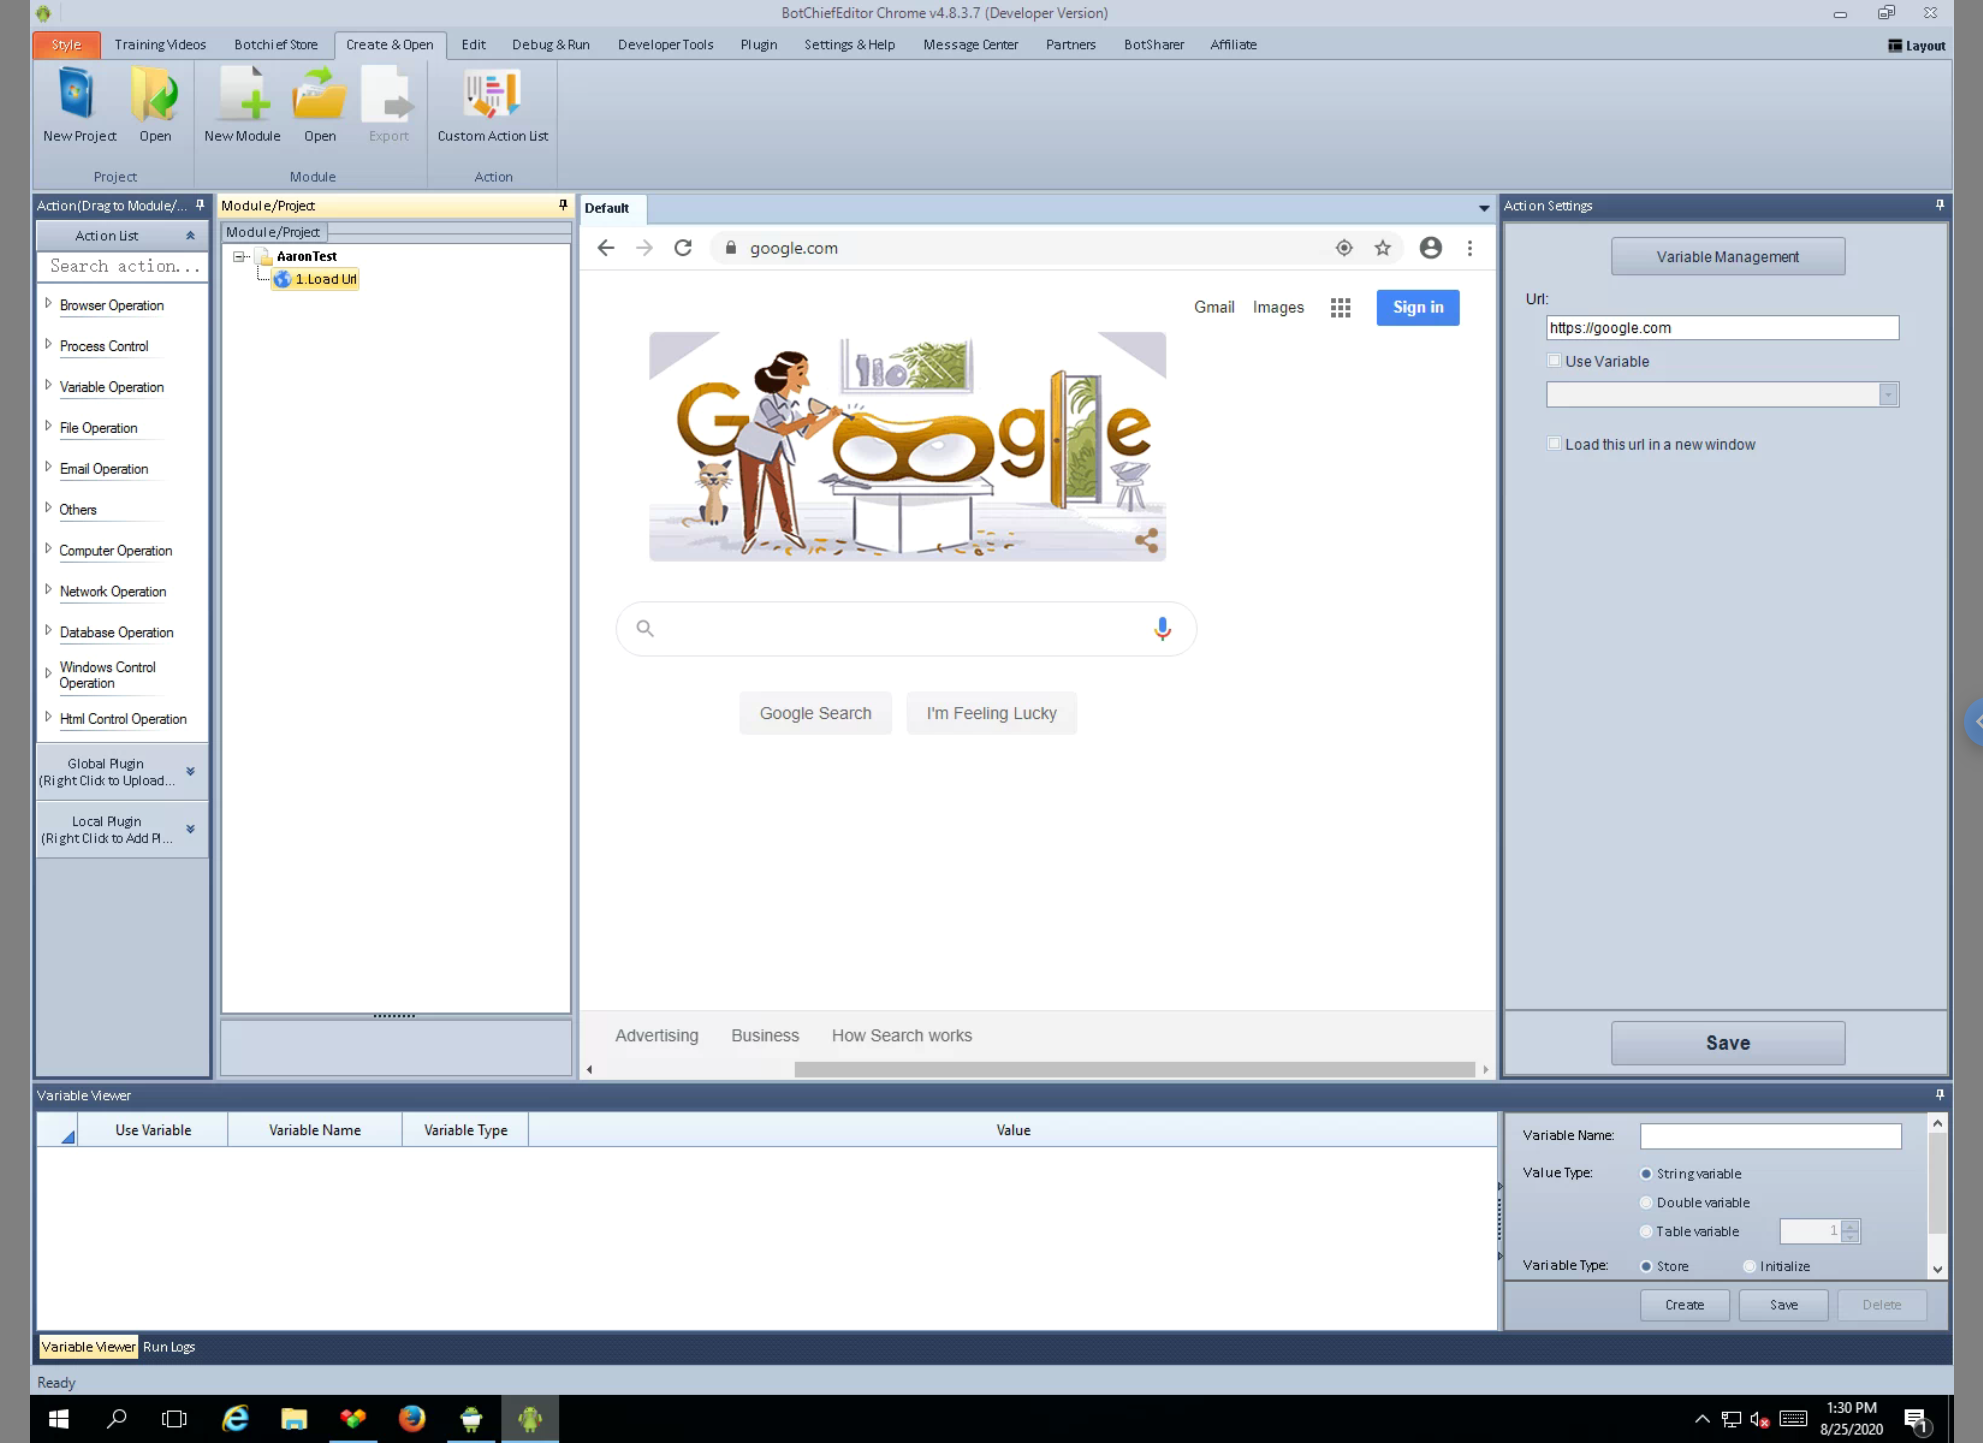Click the browser horizontal scrollbar

(1134, 1069)
